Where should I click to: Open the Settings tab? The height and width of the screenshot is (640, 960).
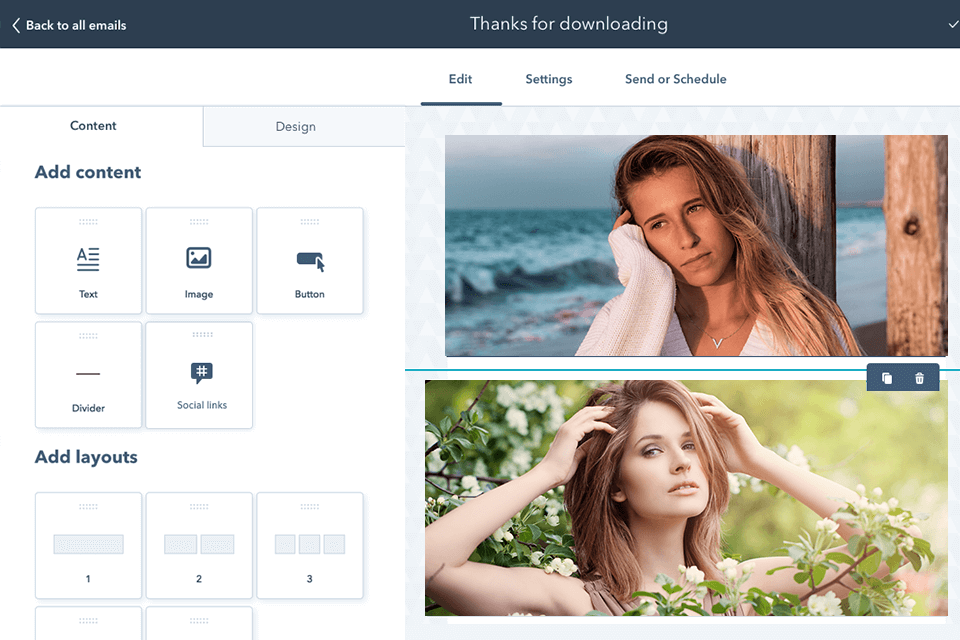548,79
